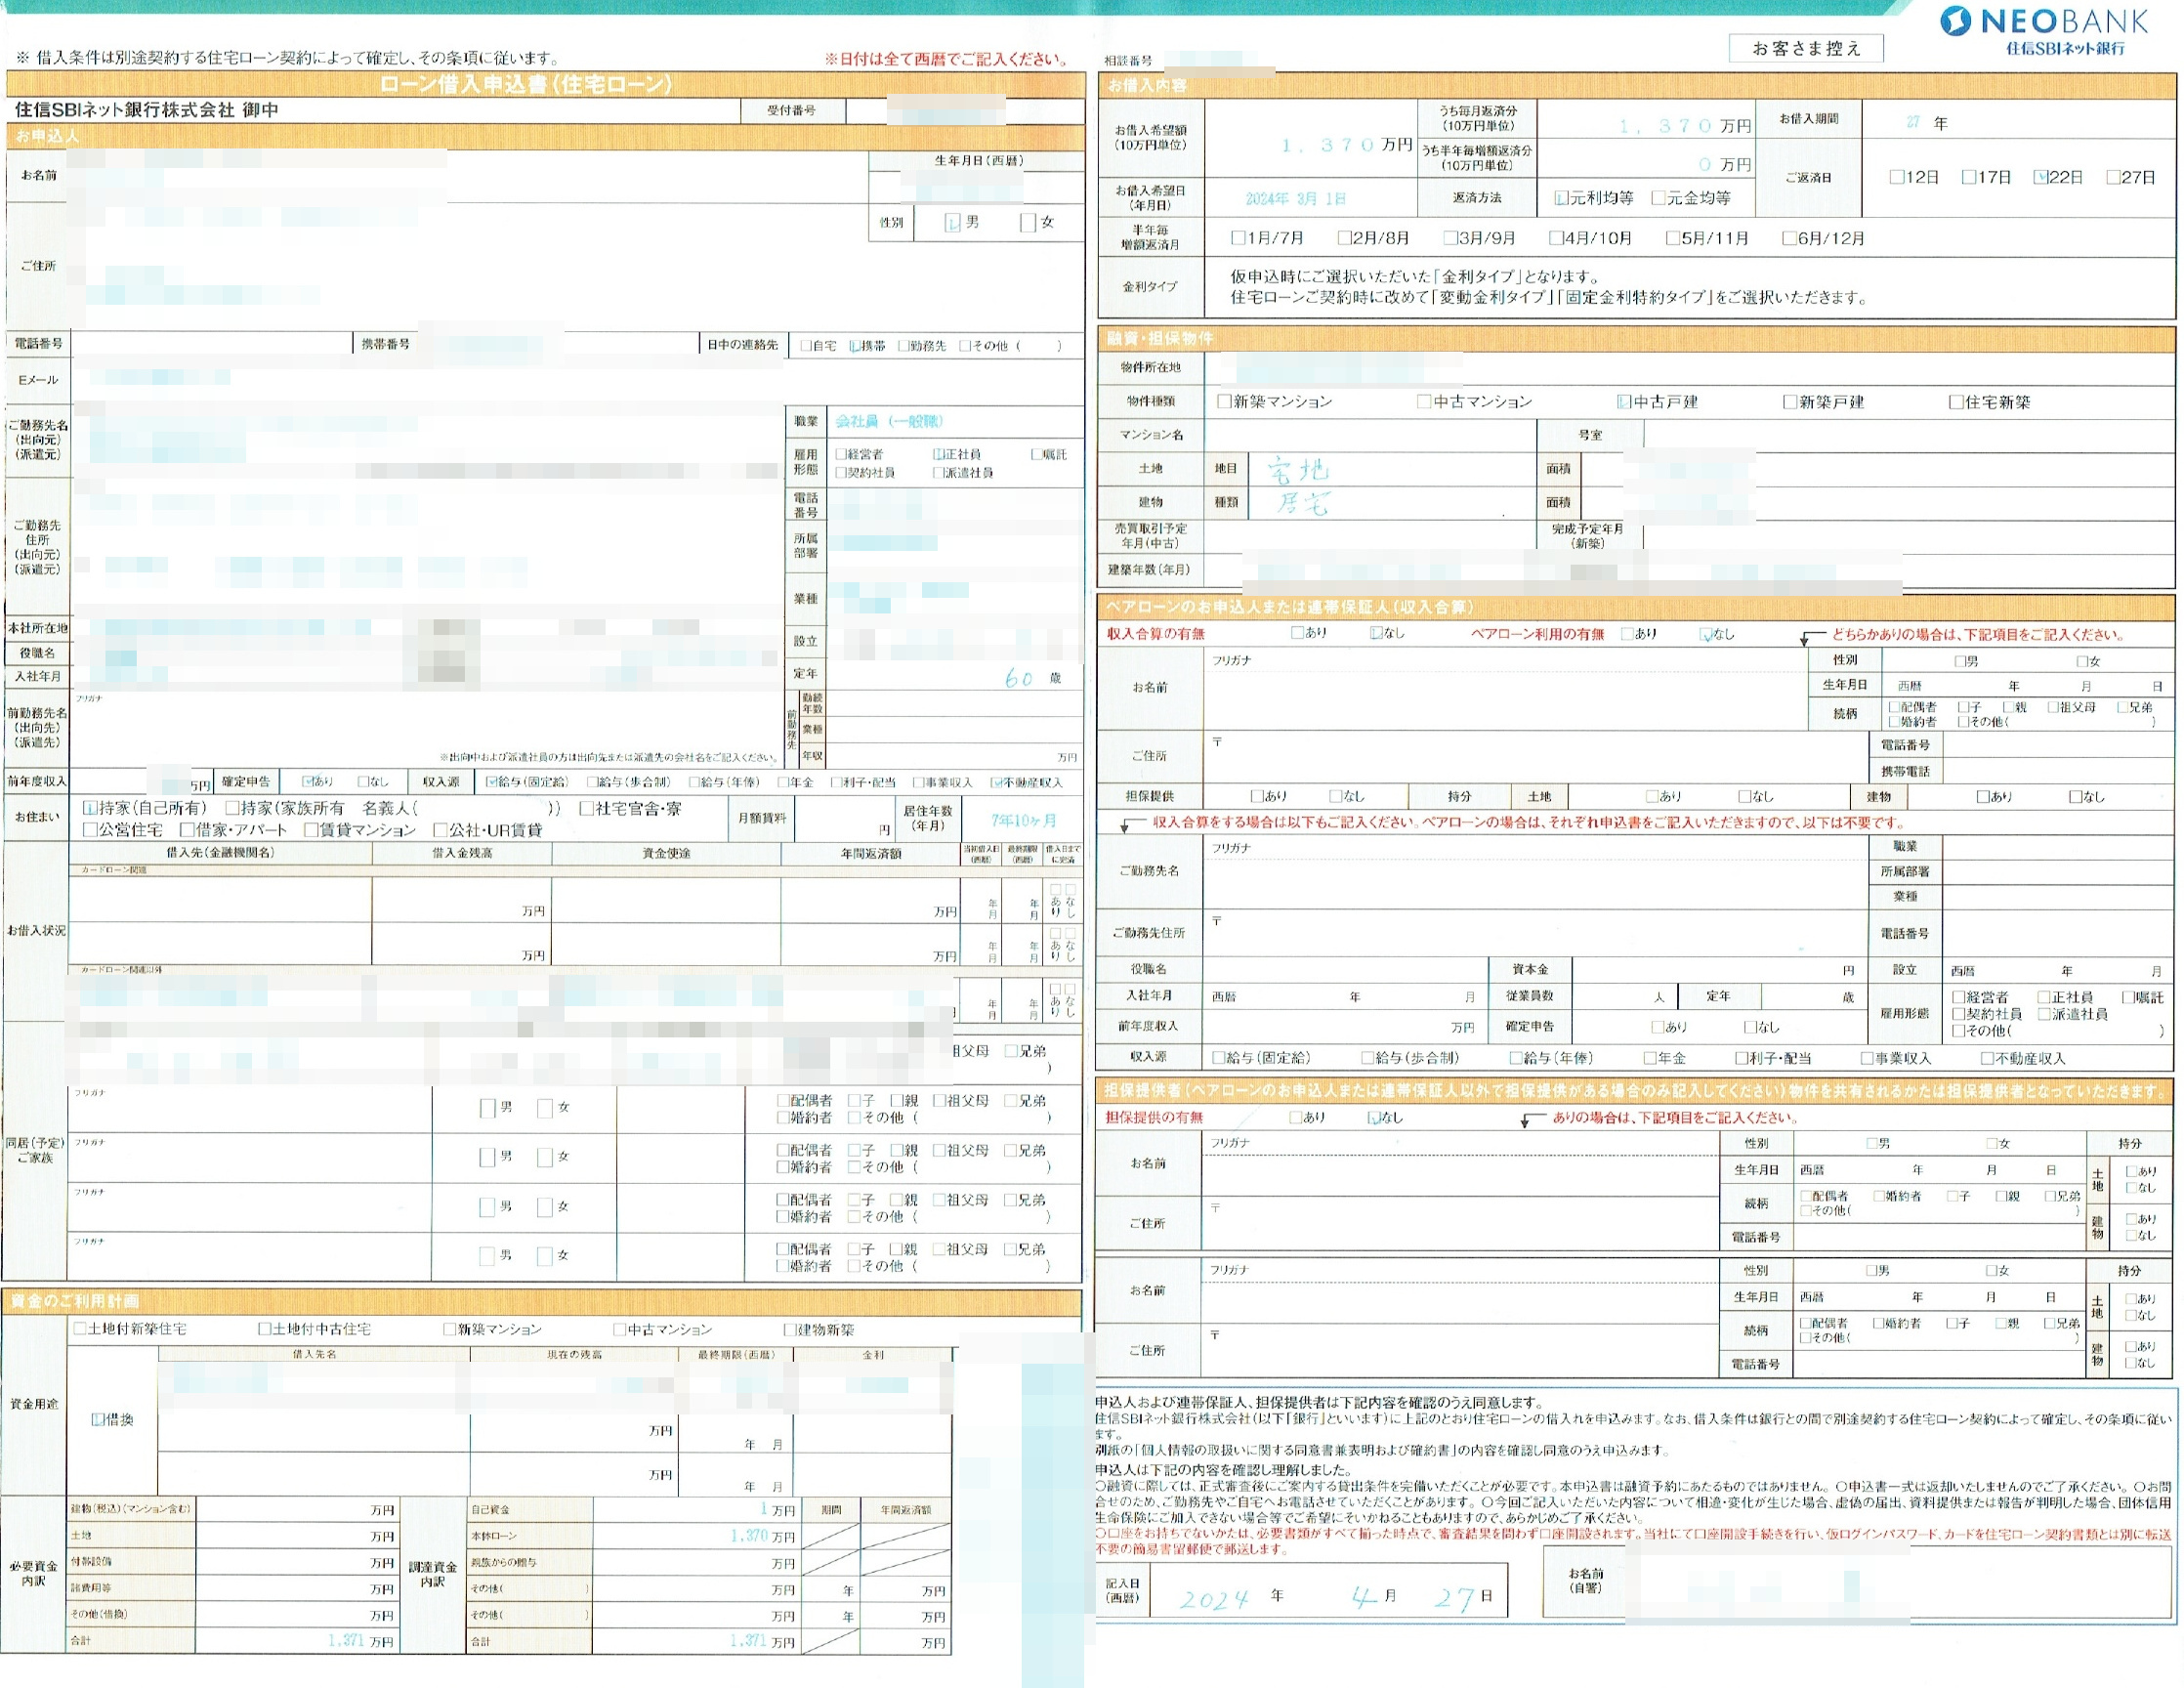Screen dimensions: 2184x1688
Task: Check the 17日 repayment date box
Action: tap(1968, 177)
